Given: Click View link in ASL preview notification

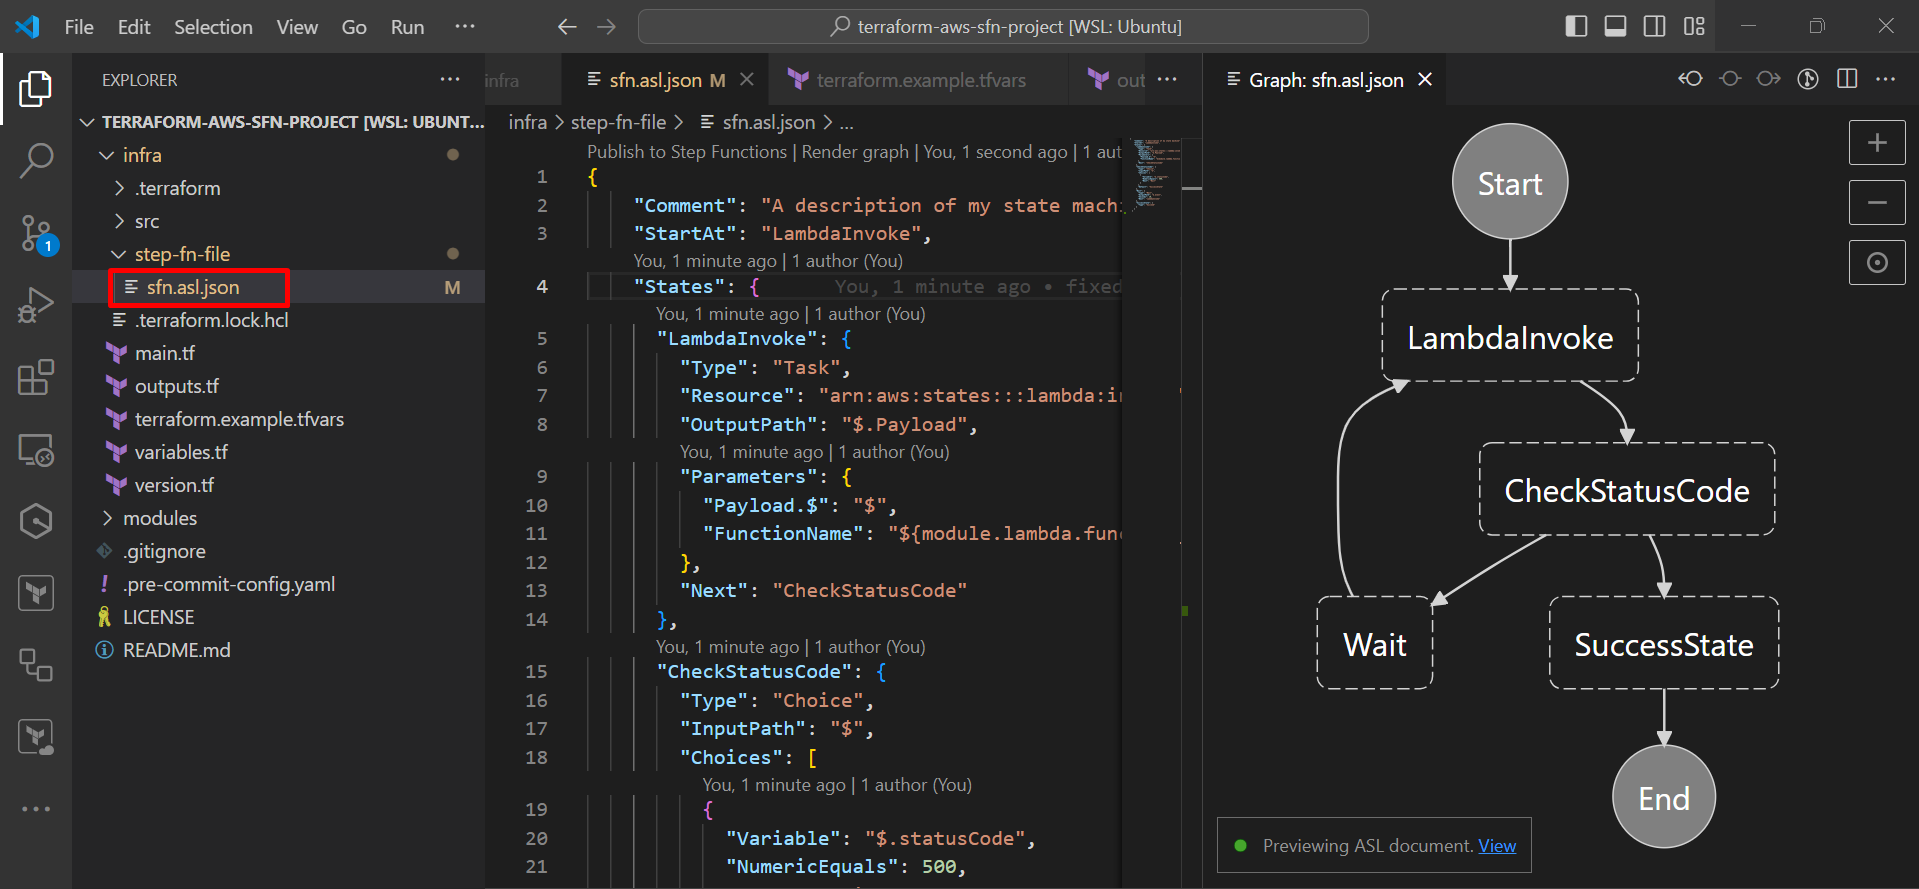Looking at the screenshot, I should (x=1497, y=846).
